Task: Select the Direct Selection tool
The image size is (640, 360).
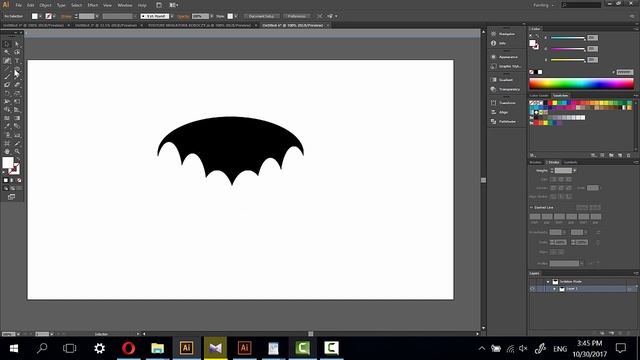Action: pyautogui.click(x=17, y=44)
